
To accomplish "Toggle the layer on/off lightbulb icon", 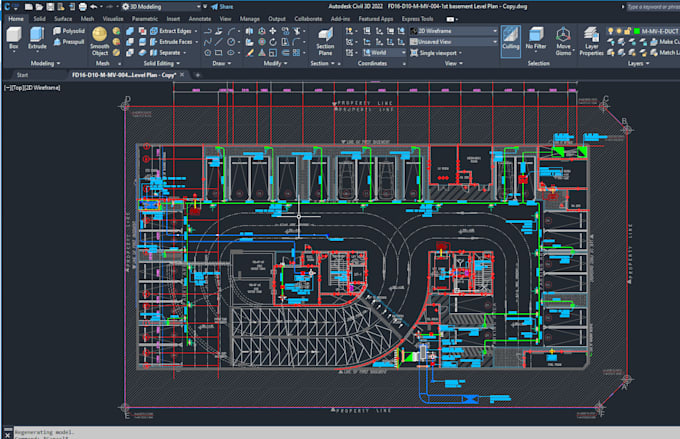I will click(611, 31).
